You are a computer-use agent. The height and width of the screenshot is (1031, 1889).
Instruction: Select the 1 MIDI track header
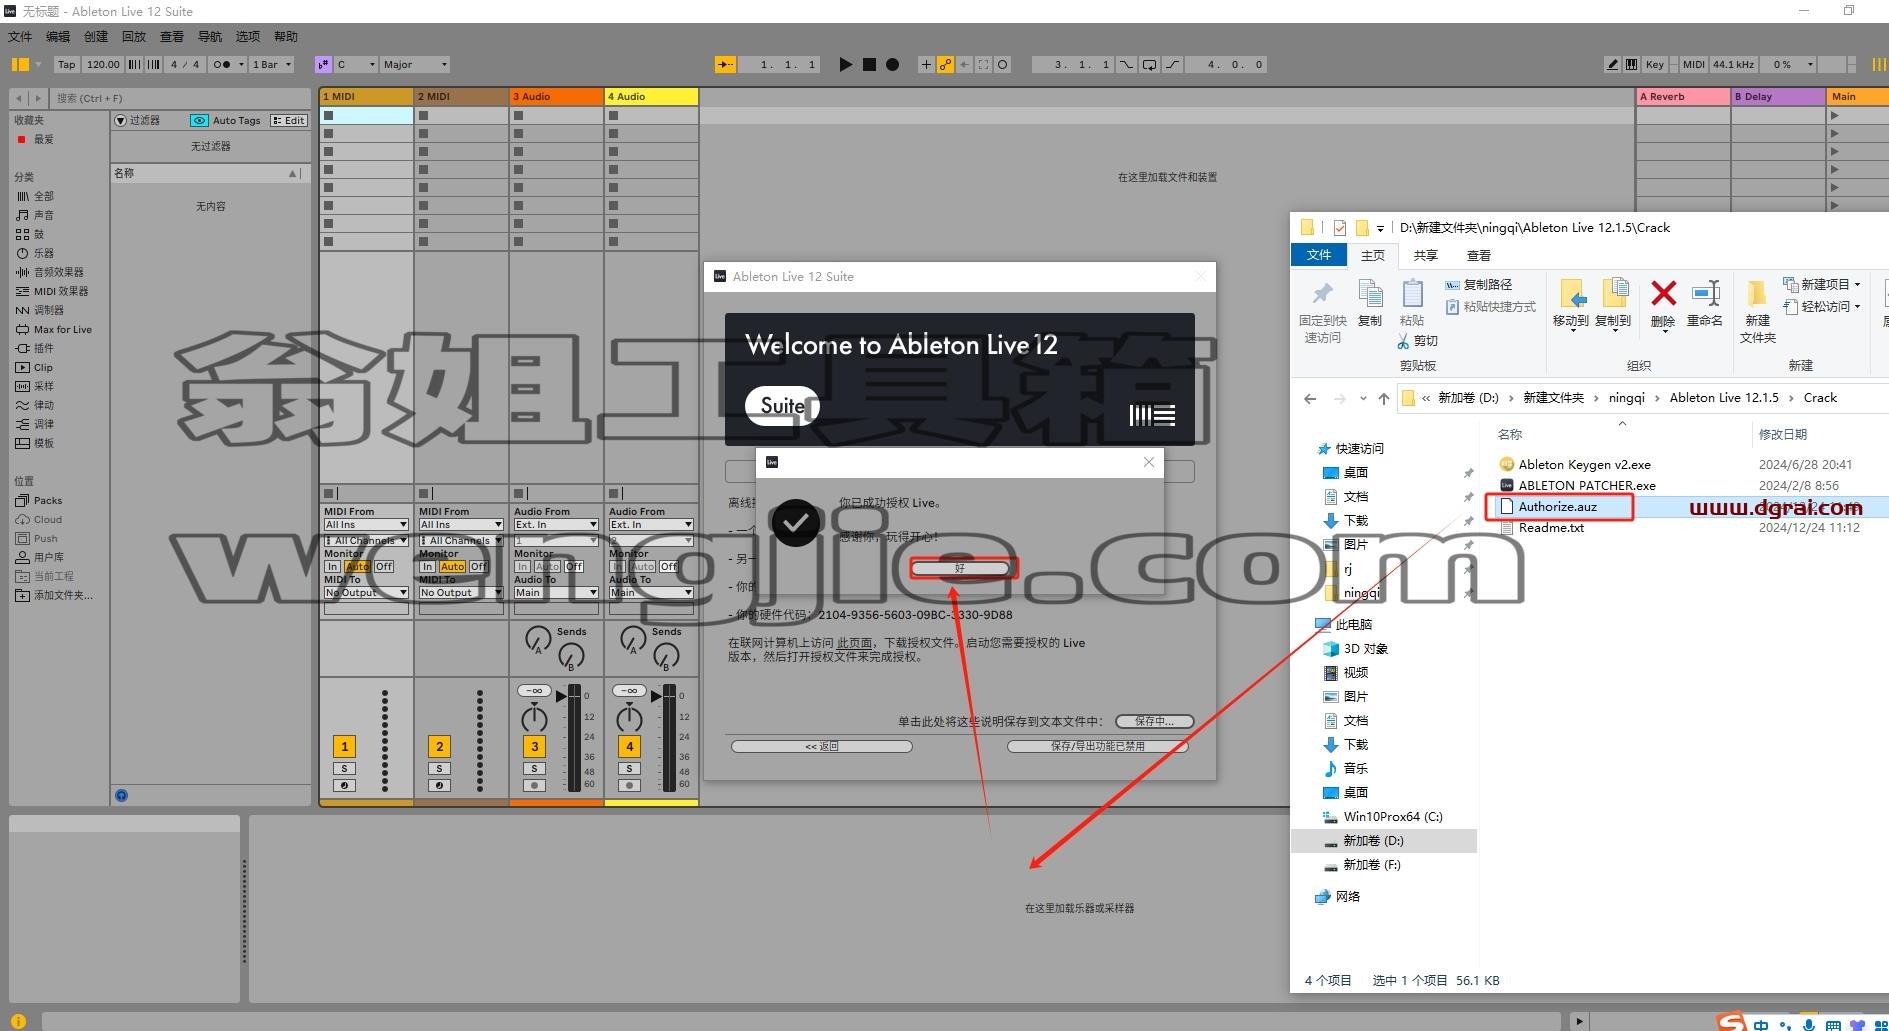pos(366,96)
